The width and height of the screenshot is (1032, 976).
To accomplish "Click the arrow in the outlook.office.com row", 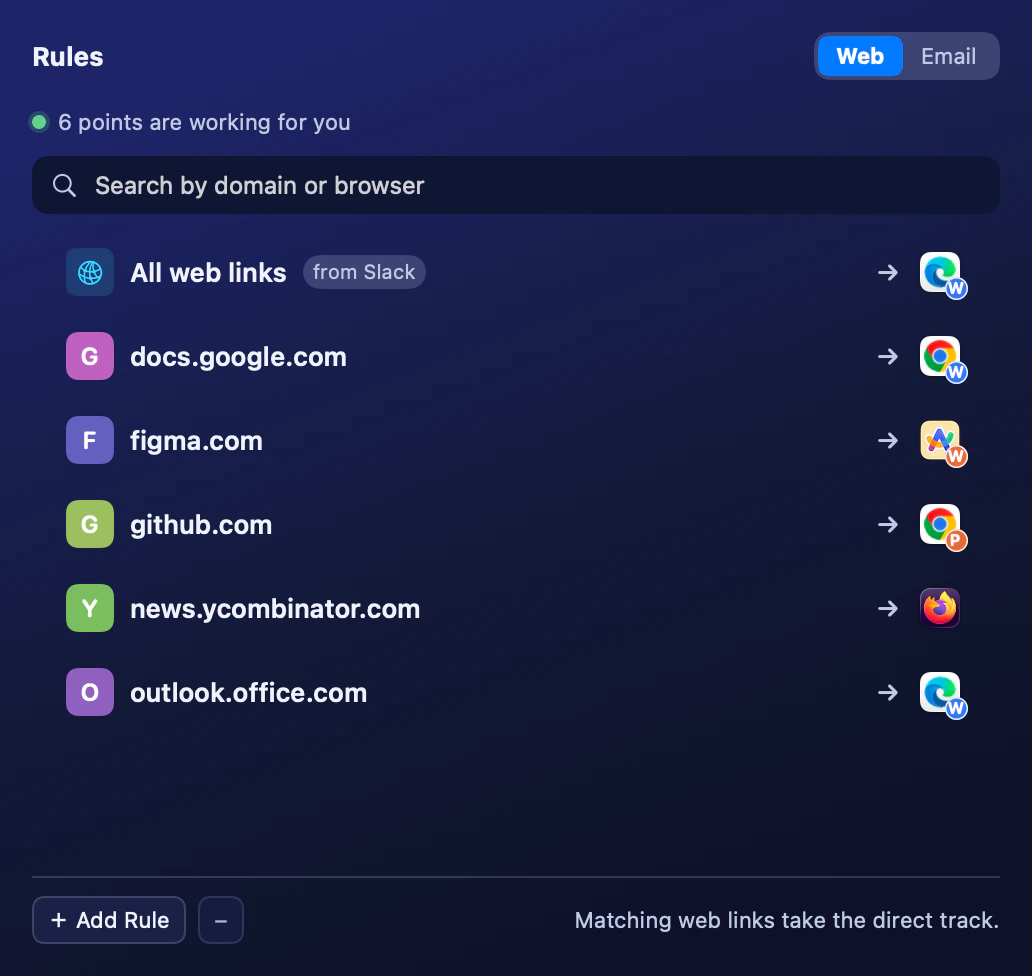I will pos(888,692).
